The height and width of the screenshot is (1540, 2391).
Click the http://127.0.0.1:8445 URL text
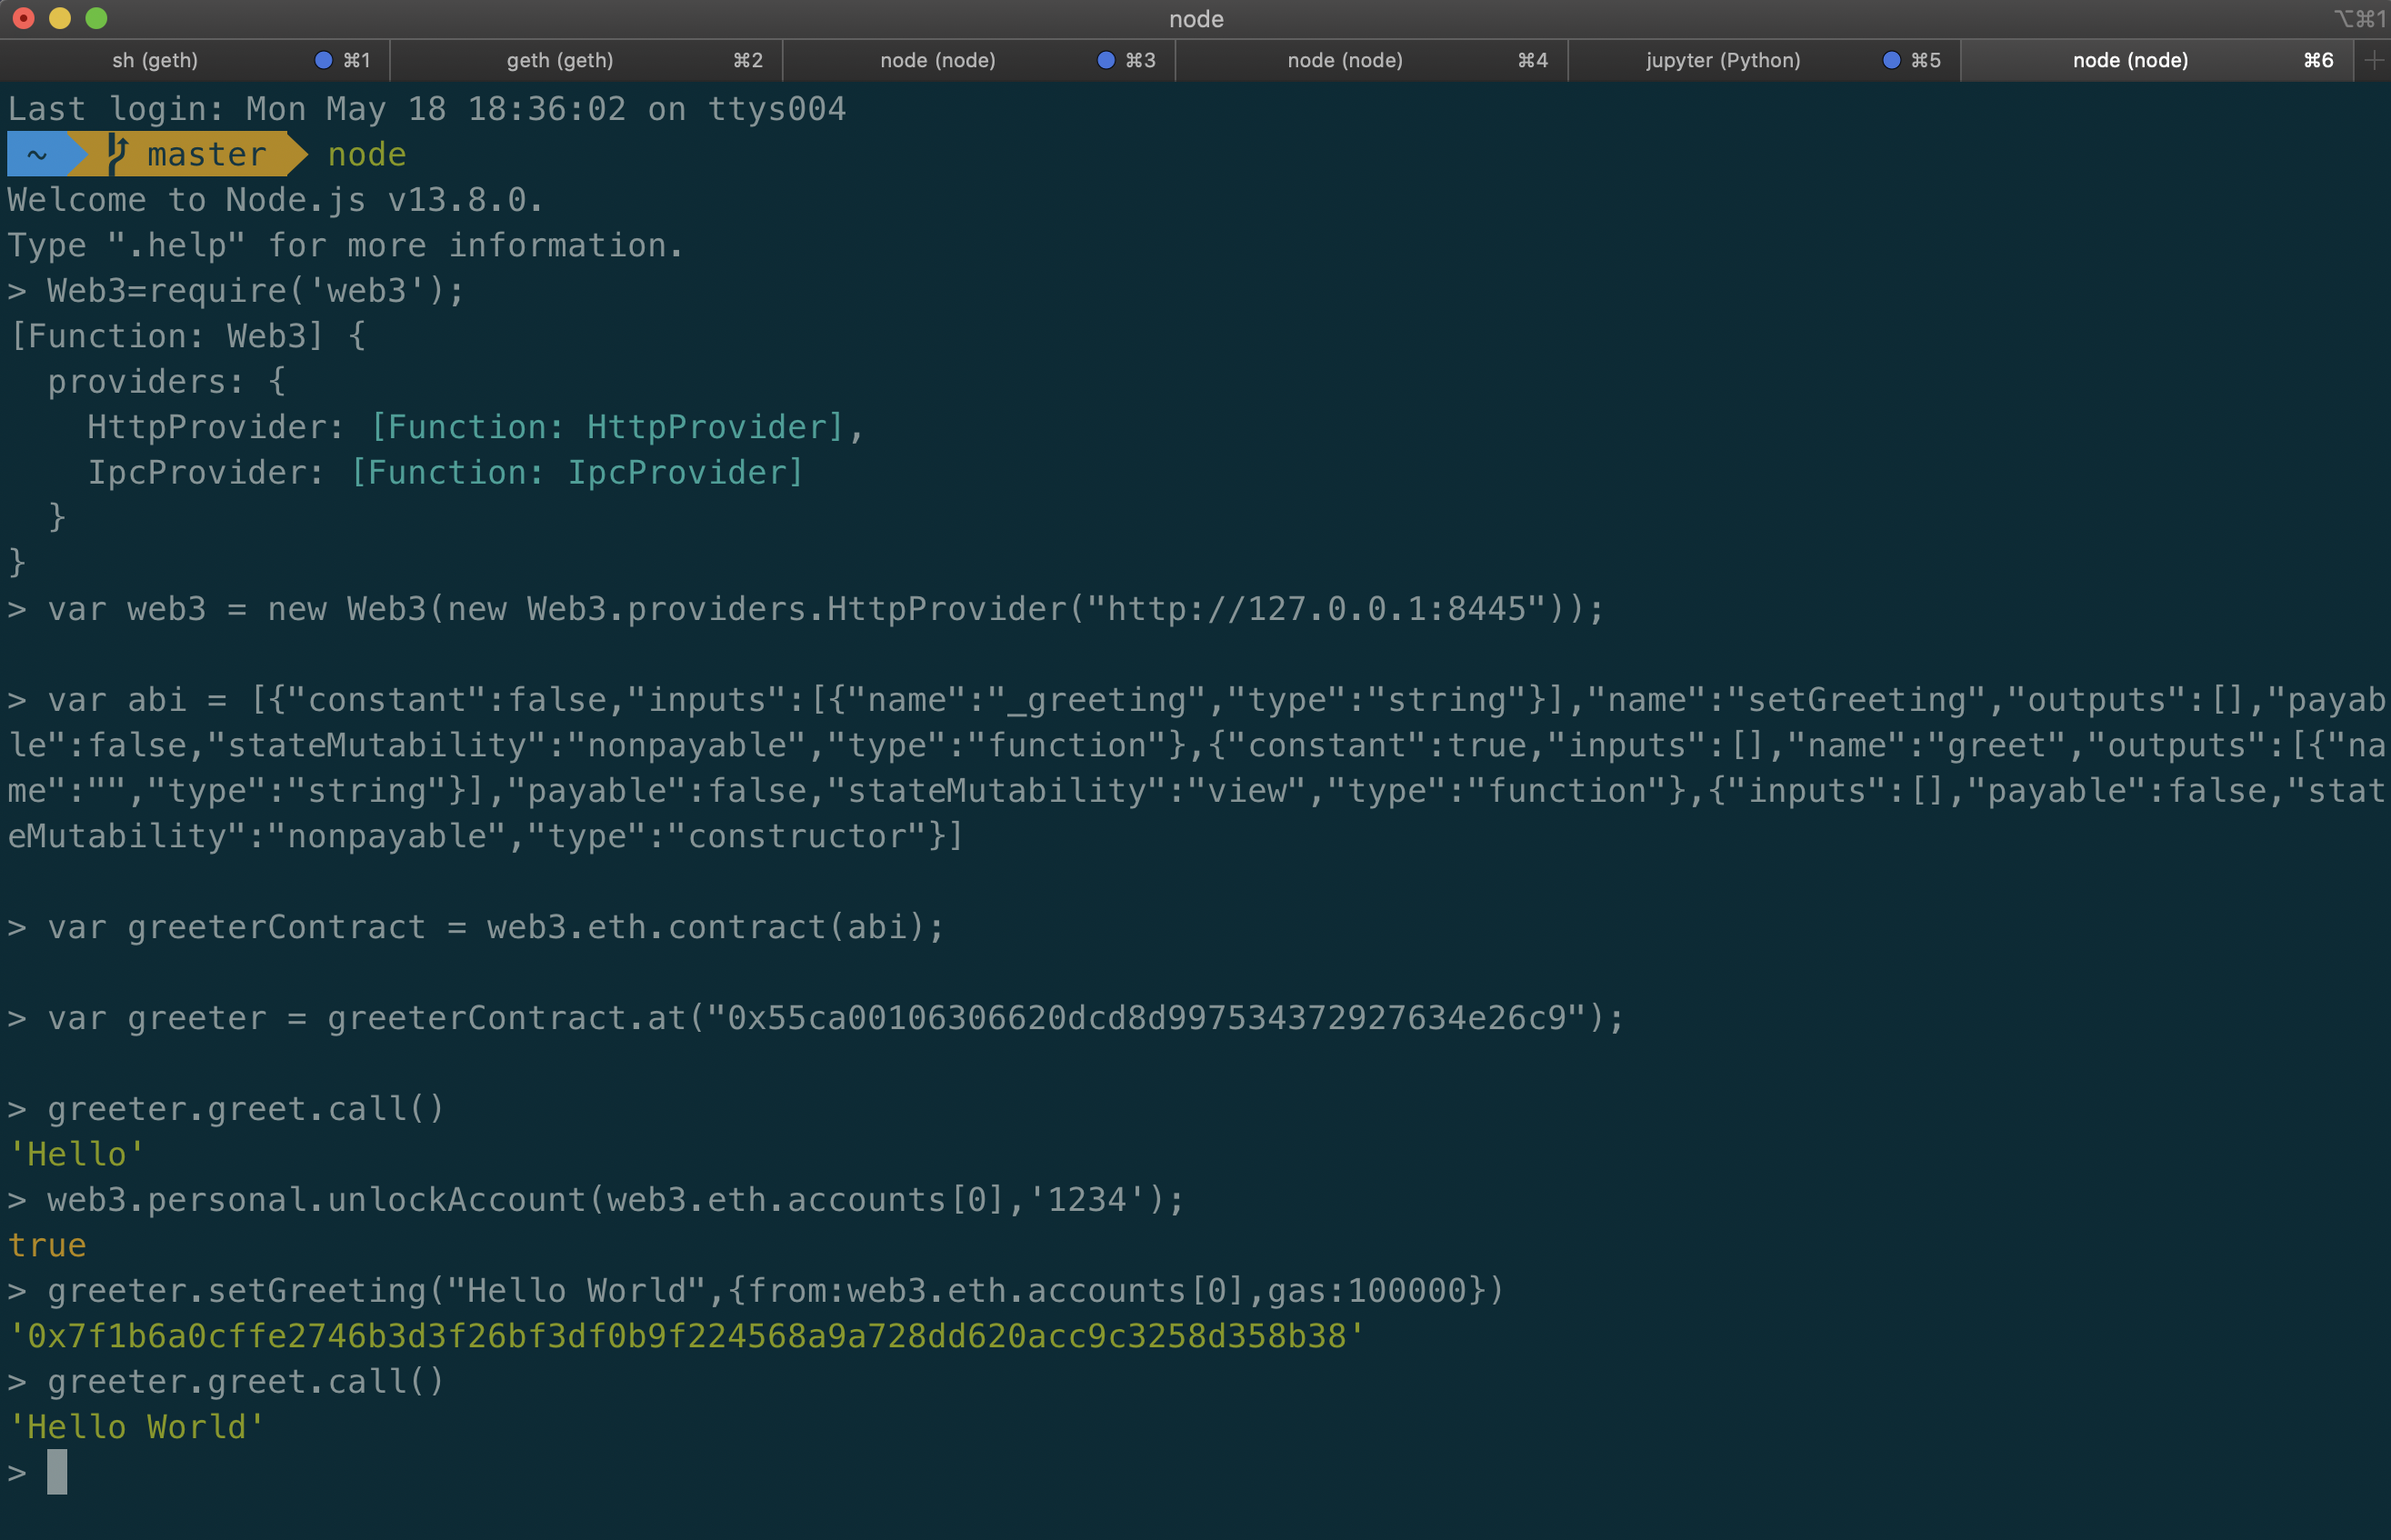(x=1316, y=608)
